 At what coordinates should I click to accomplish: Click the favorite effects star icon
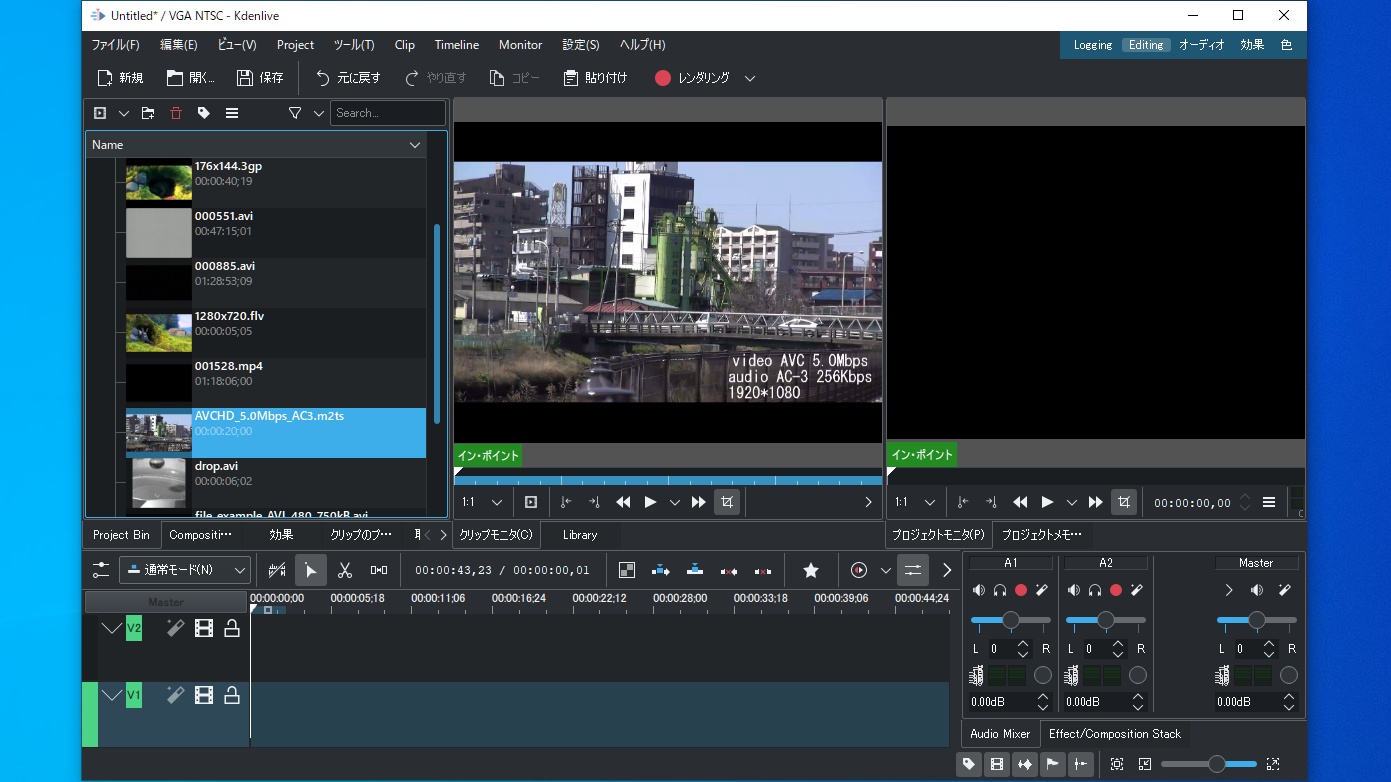pos(811,570)
